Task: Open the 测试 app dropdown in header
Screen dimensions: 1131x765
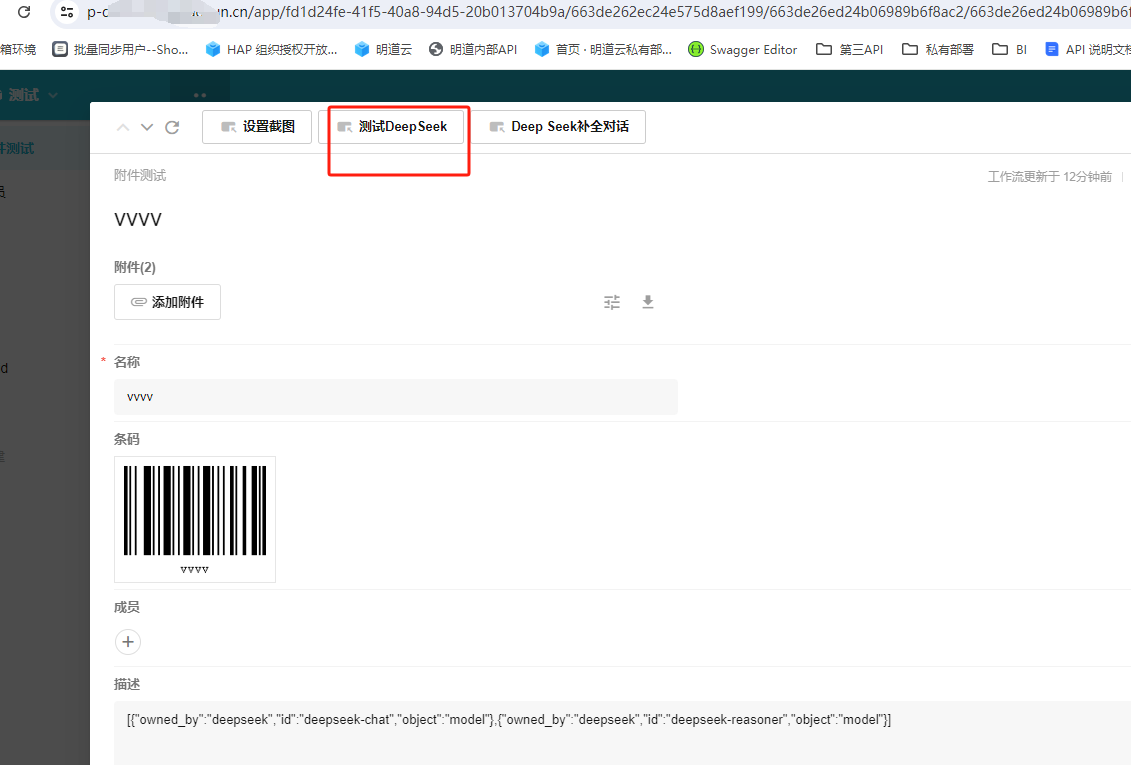Action: point(32,95)
